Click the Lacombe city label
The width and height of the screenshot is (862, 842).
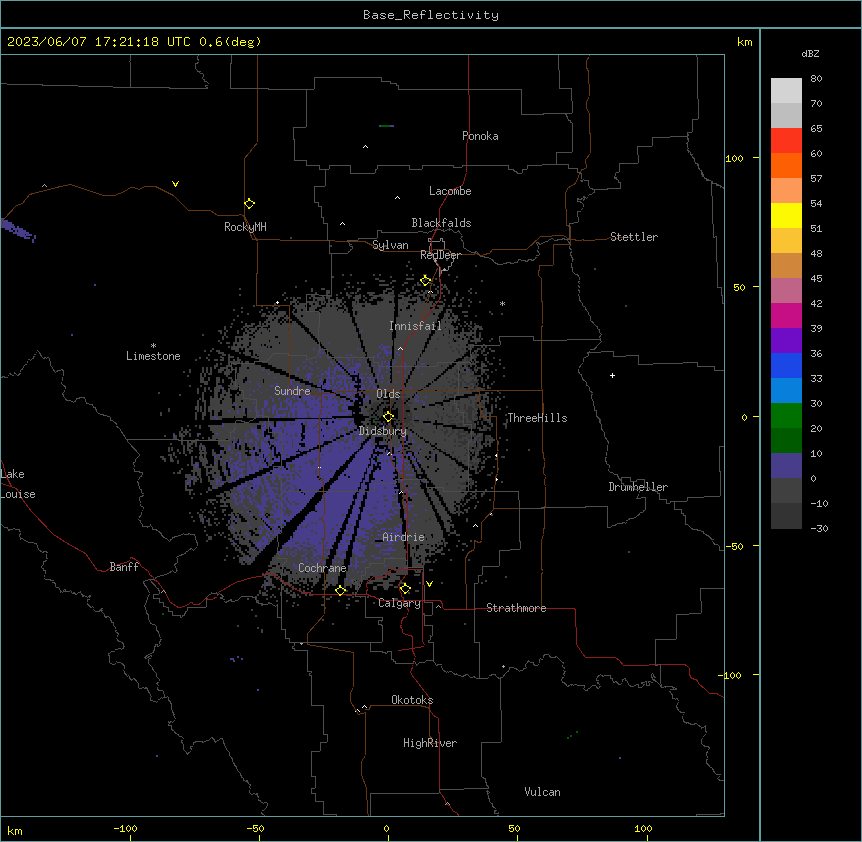tap(450, 191)
